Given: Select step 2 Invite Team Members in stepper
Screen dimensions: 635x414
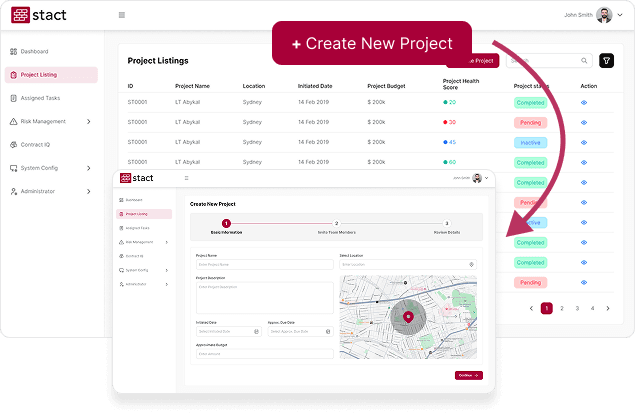Looking at the screenshot, I should 336,223.
